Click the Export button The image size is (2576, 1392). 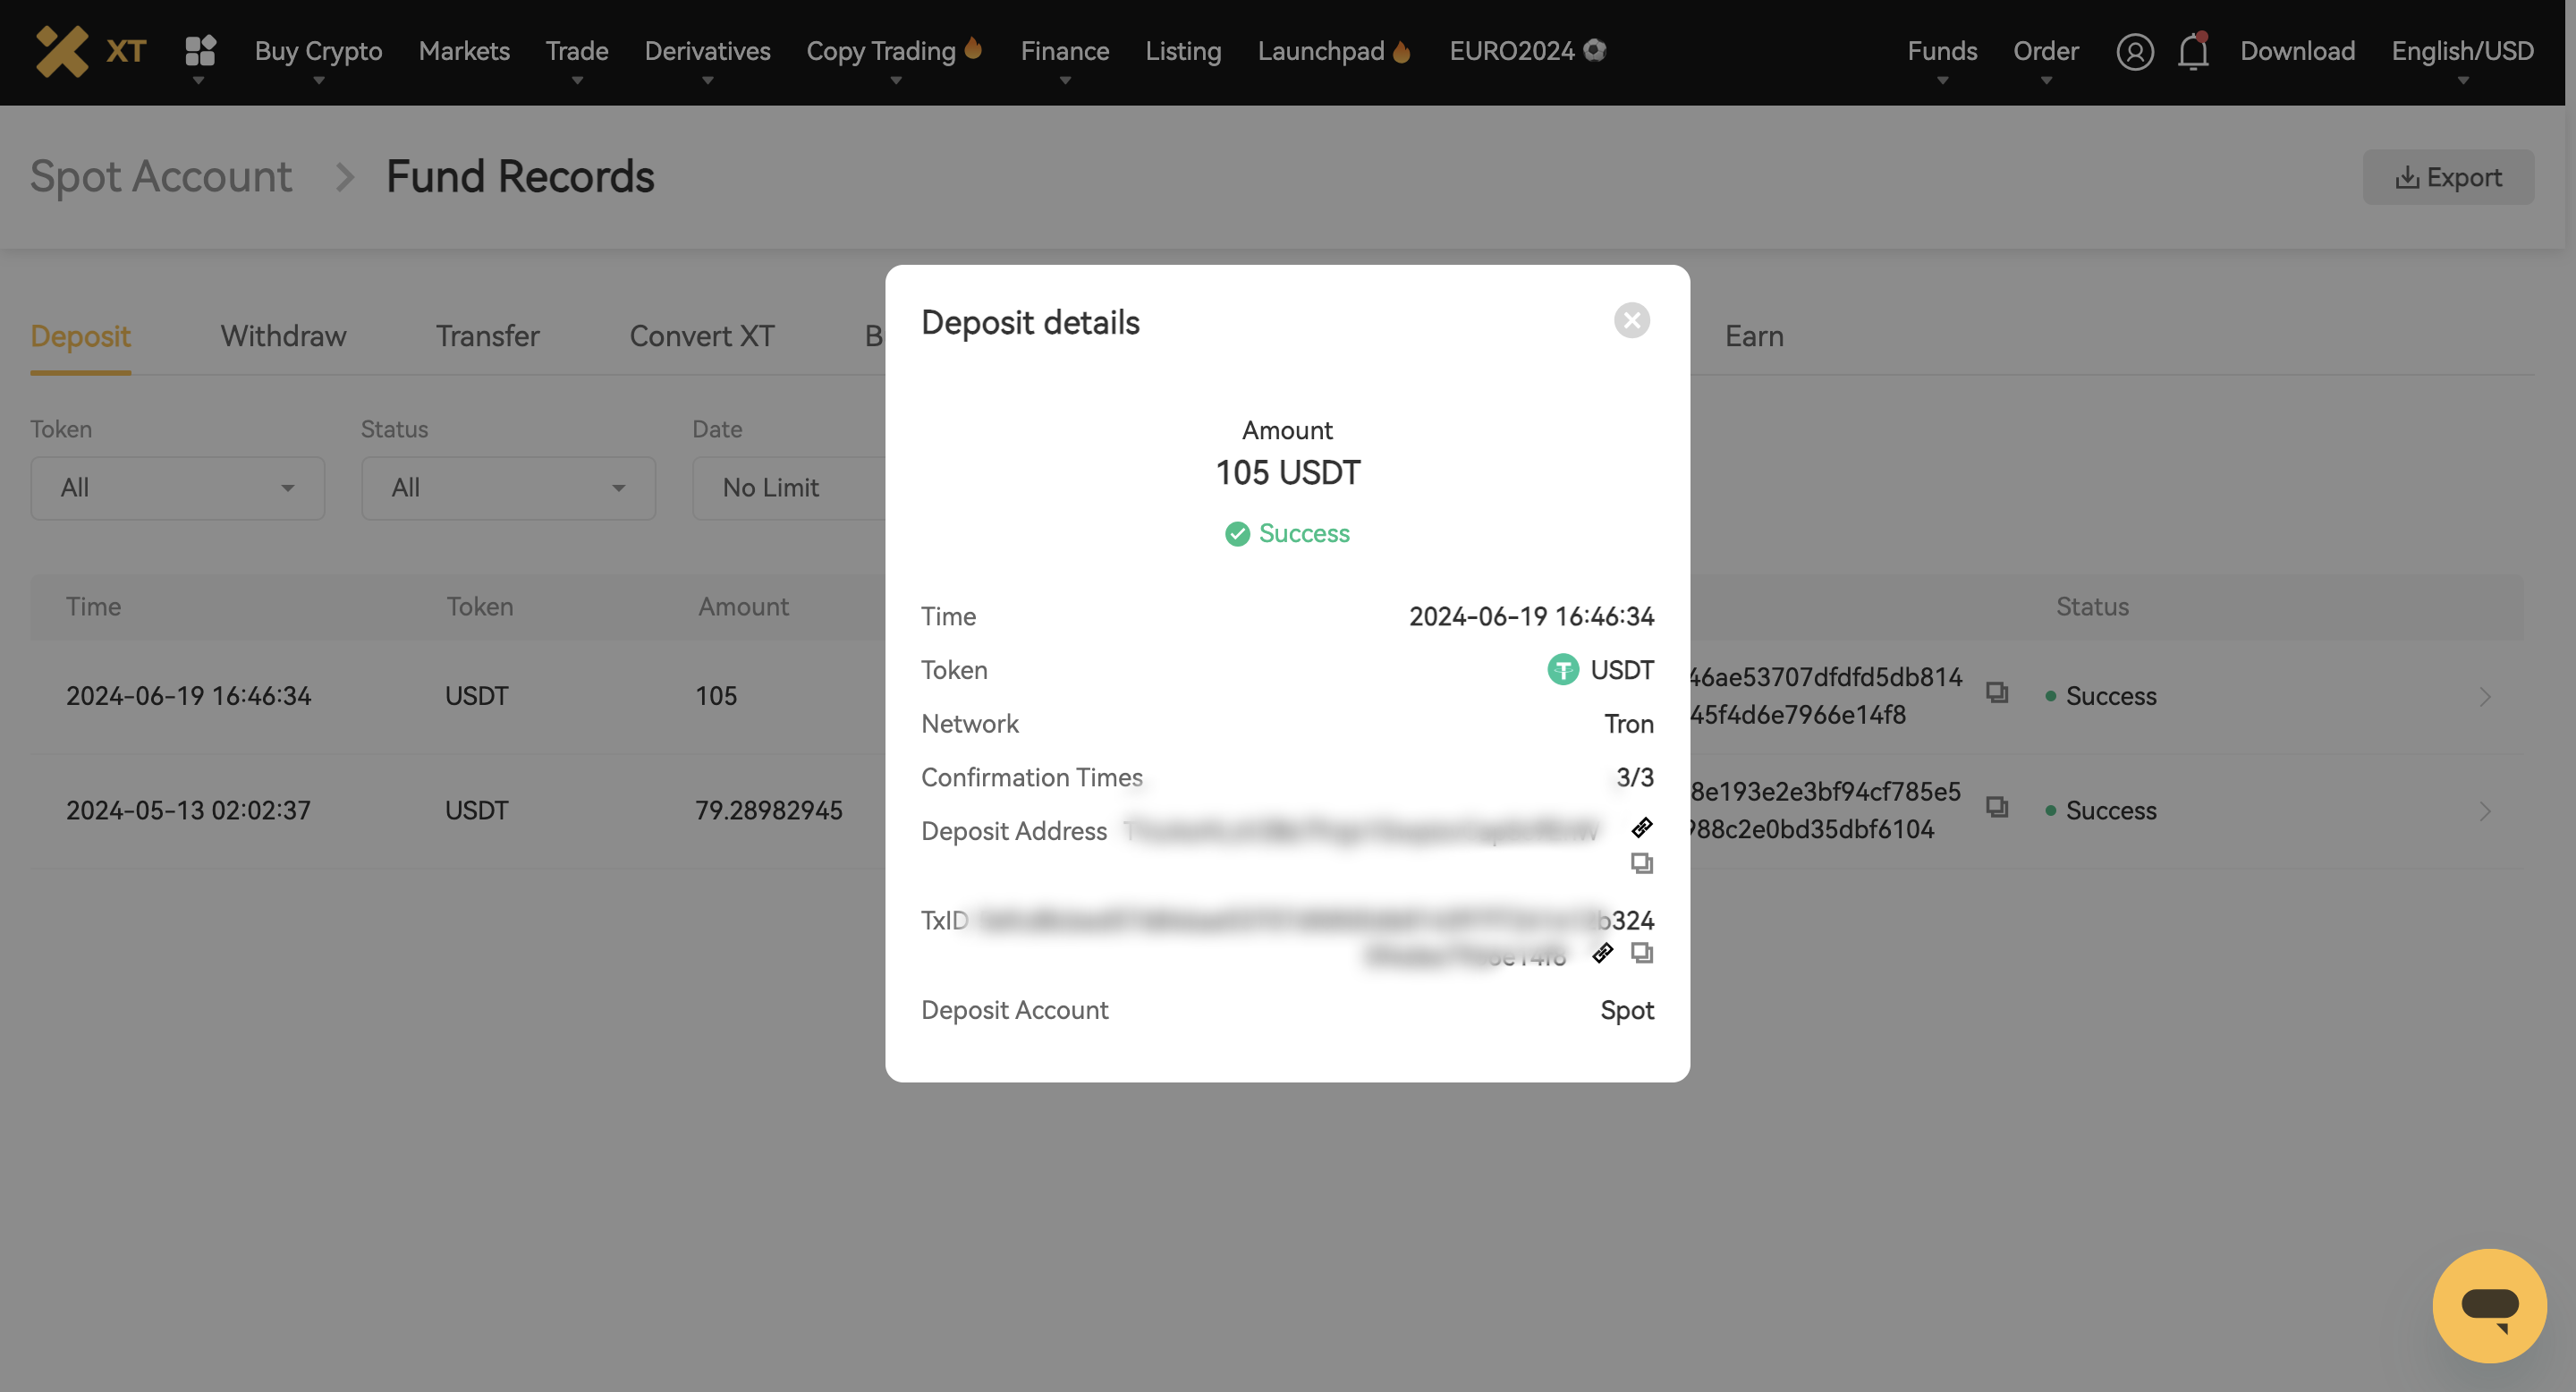point(2447,177)
